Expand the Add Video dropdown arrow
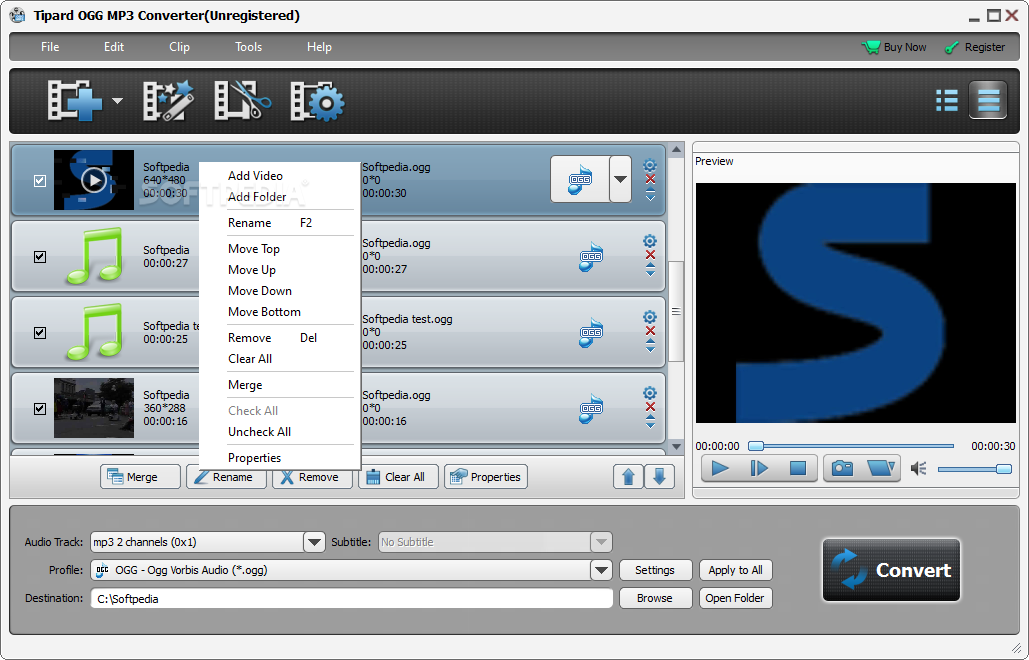 [x=117, y=101]
